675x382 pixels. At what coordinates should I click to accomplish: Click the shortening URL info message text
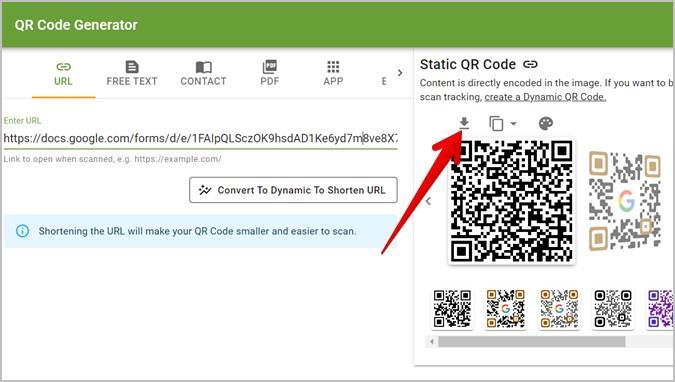198,231
